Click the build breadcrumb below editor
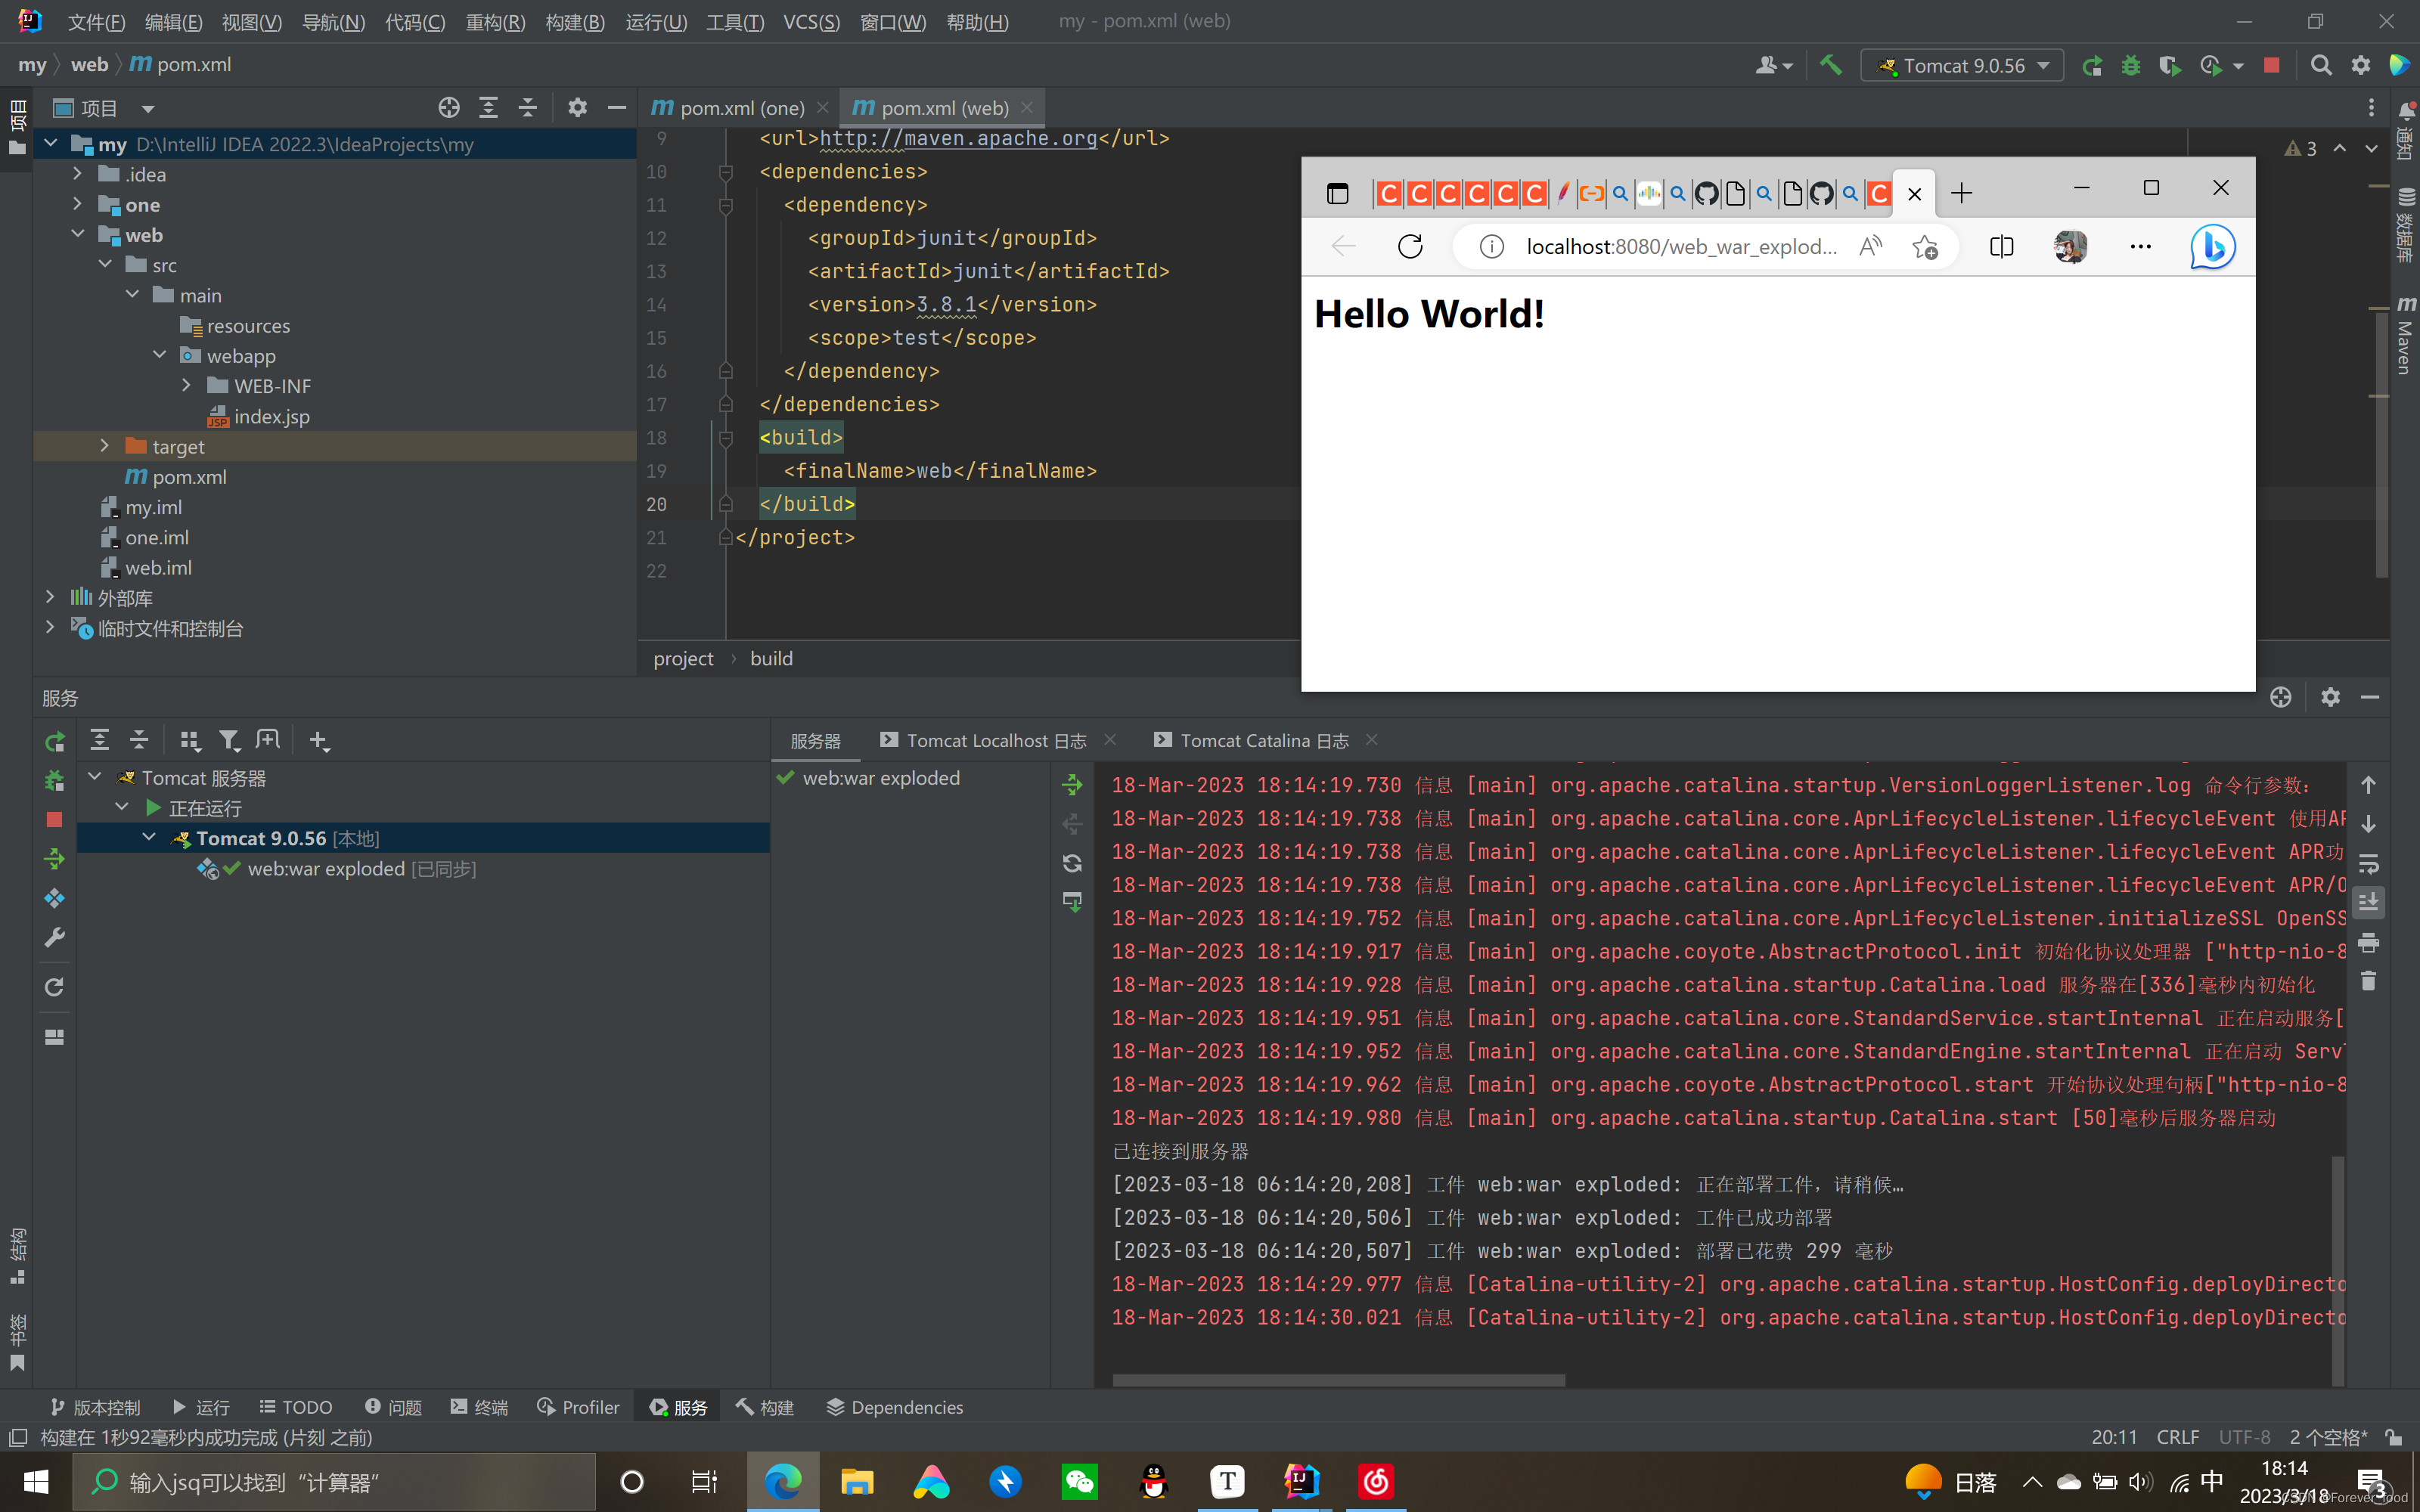2420x1512 pixels. pos(771,658)
